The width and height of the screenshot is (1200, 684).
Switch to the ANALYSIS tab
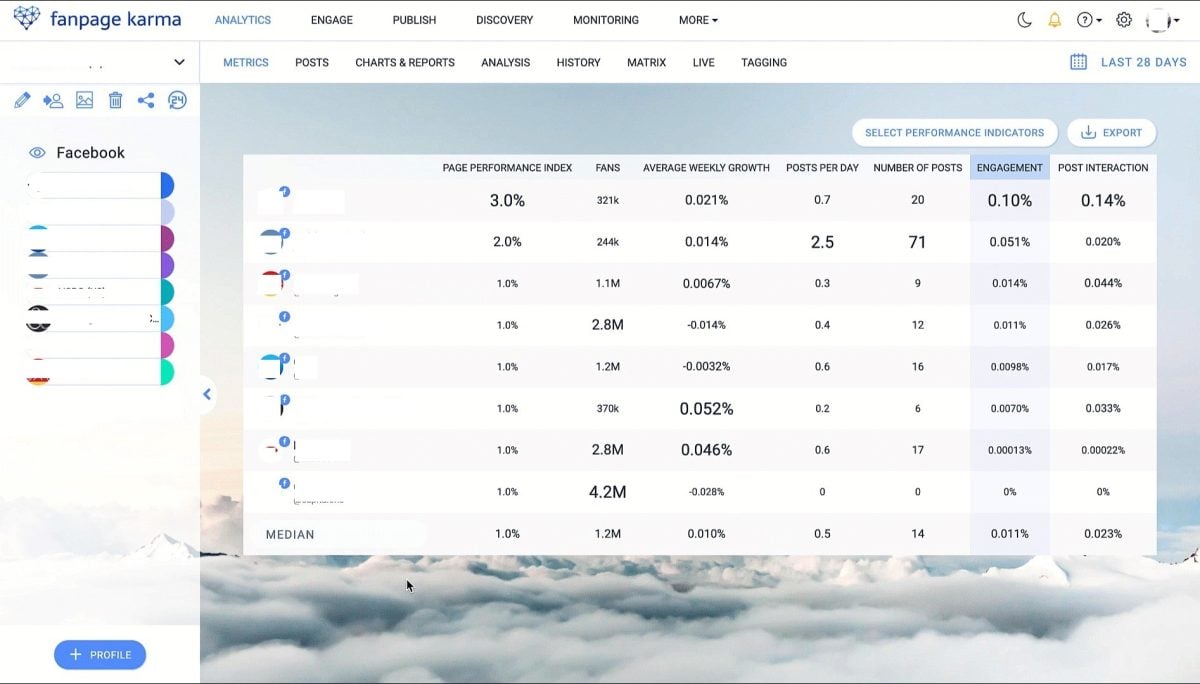505,62
